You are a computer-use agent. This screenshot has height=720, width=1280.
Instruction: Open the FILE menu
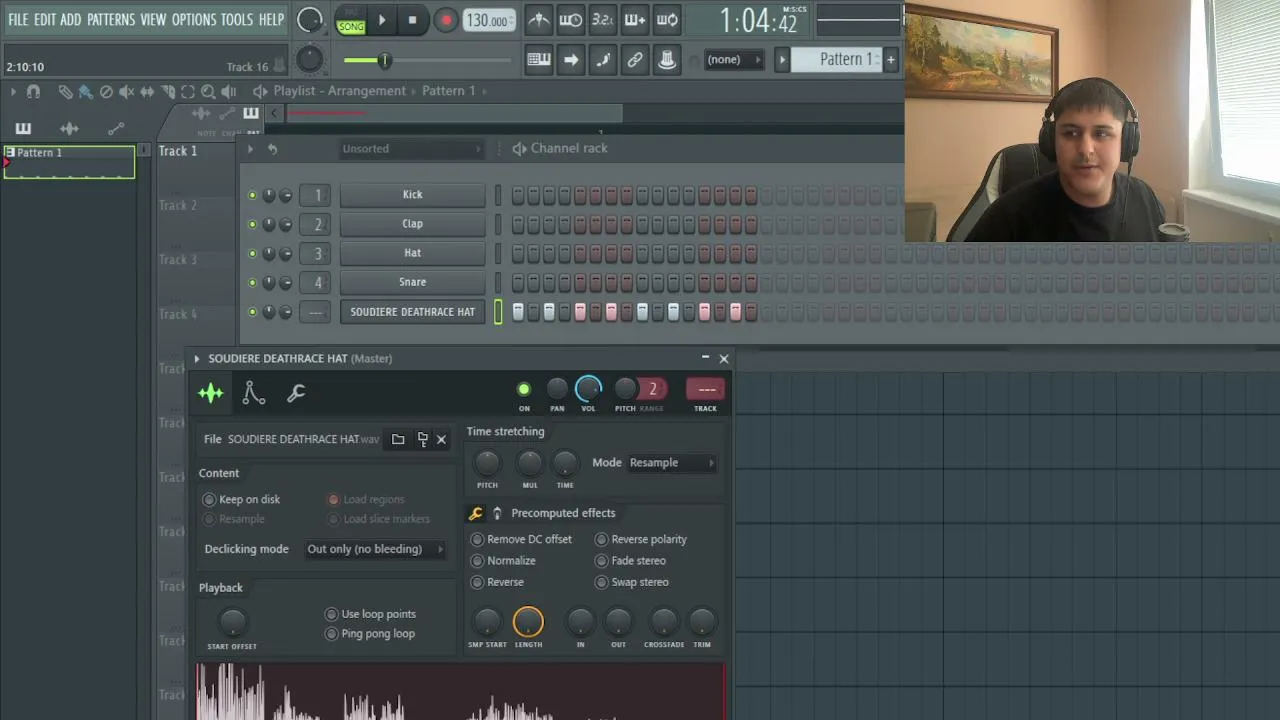(18, 20)
